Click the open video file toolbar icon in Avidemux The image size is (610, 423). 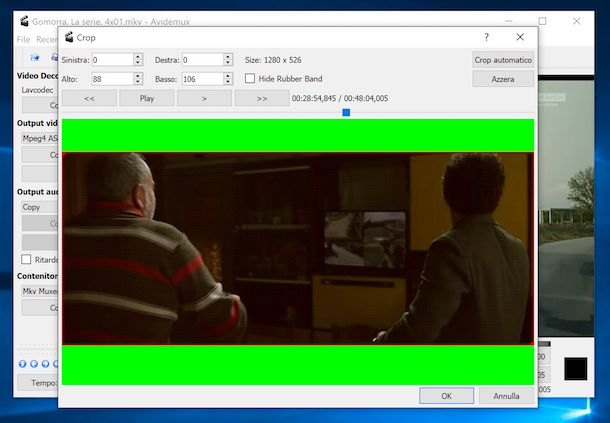35,58
